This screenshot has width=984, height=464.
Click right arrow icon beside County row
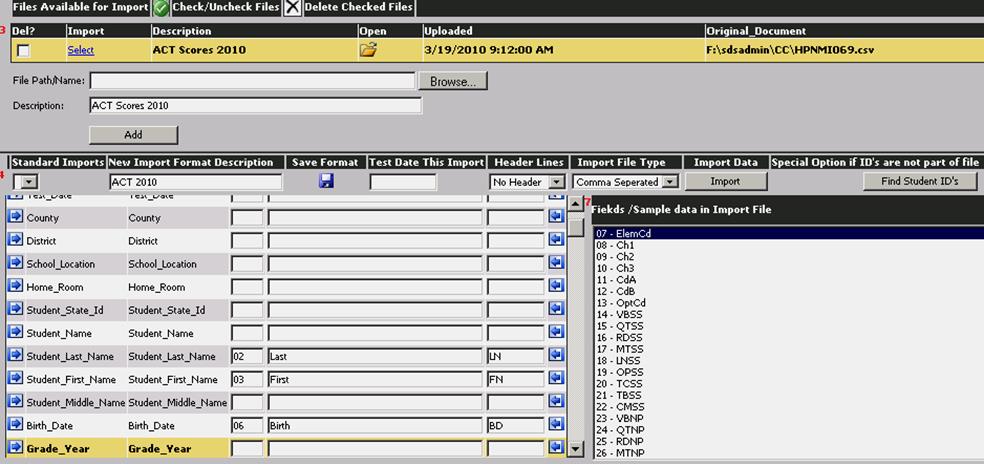[x=16, y=218]
